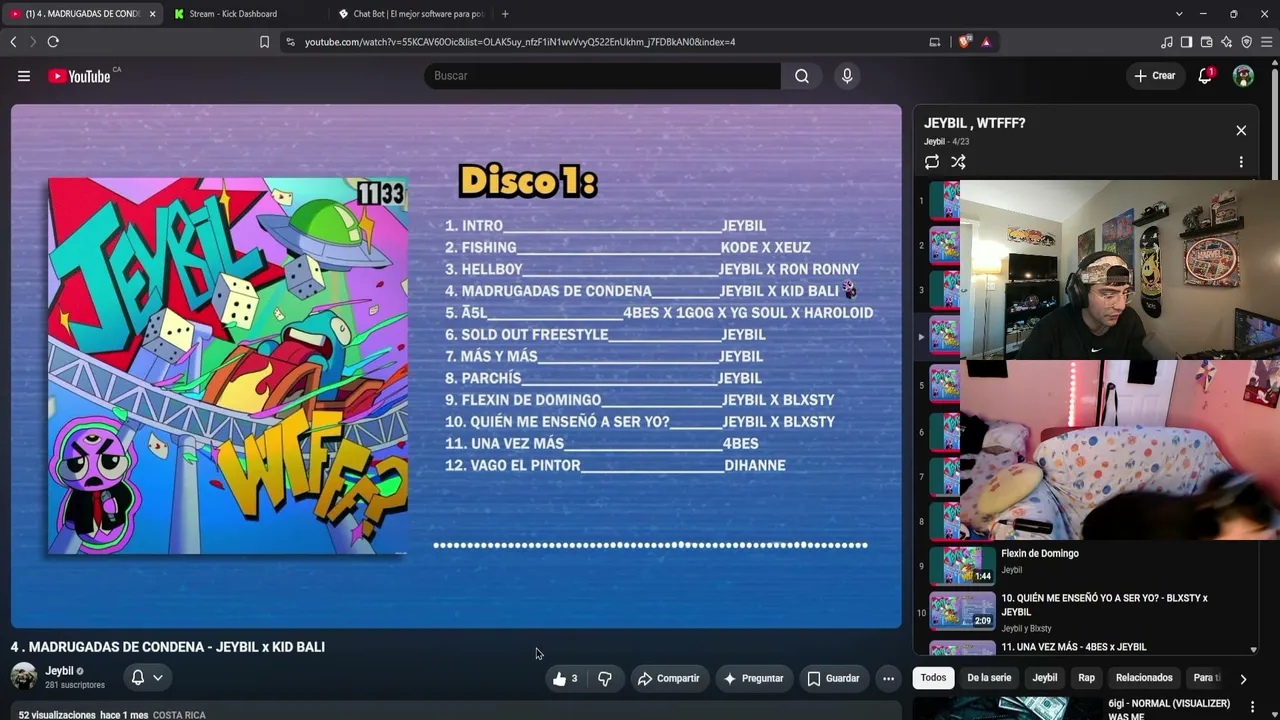Click the JEYBIL, WTFFF? playlist title
Screen dimensions: 1280x720
coord(974,123)
